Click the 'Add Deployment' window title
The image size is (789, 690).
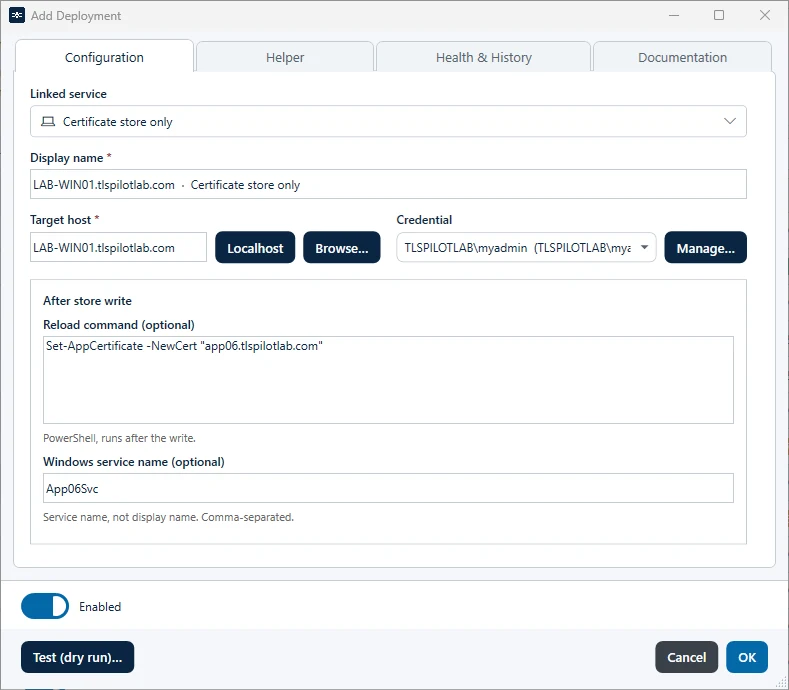(x=76, y=16)
